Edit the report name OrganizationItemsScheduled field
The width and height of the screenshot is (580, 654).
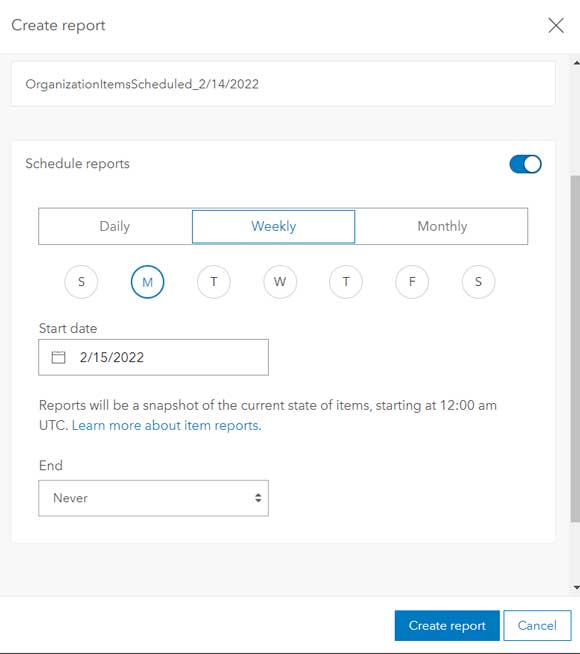point(283,84)
